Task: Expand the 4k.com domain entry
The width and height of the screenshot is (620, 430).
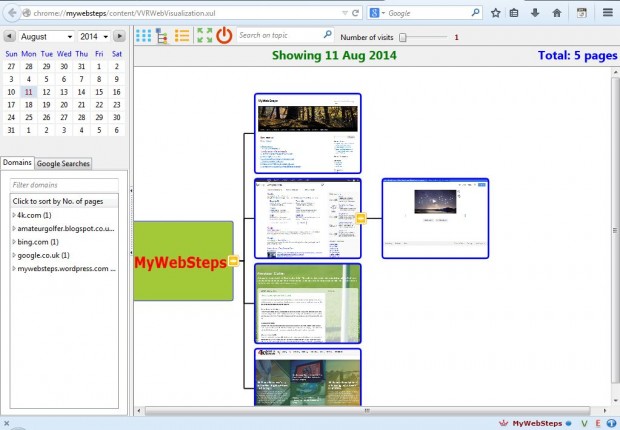Action: 14,215
